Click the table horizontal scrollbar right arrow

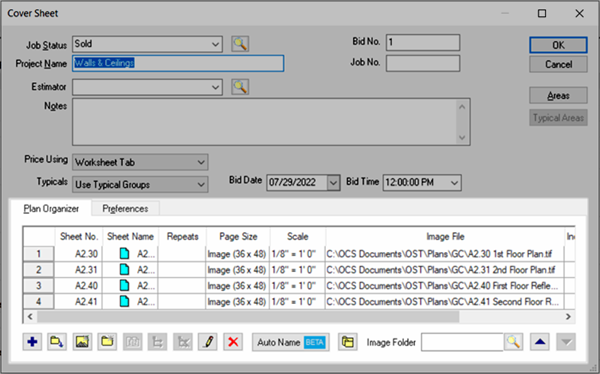pyautogui.click(x=568, y=317)
